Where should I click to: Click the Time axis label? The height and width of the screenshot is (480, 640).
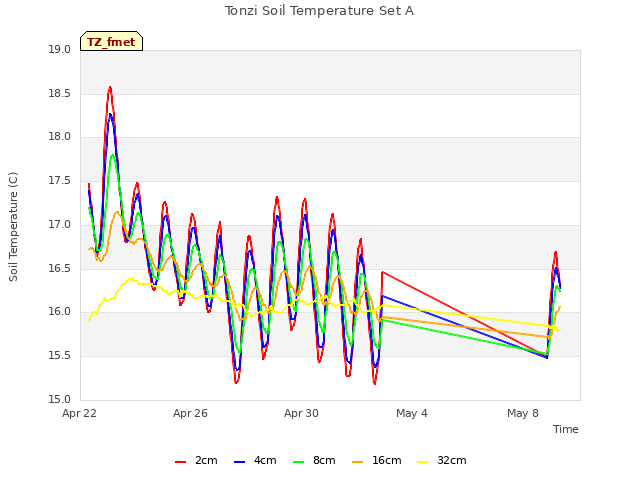(x=566, y=429)
